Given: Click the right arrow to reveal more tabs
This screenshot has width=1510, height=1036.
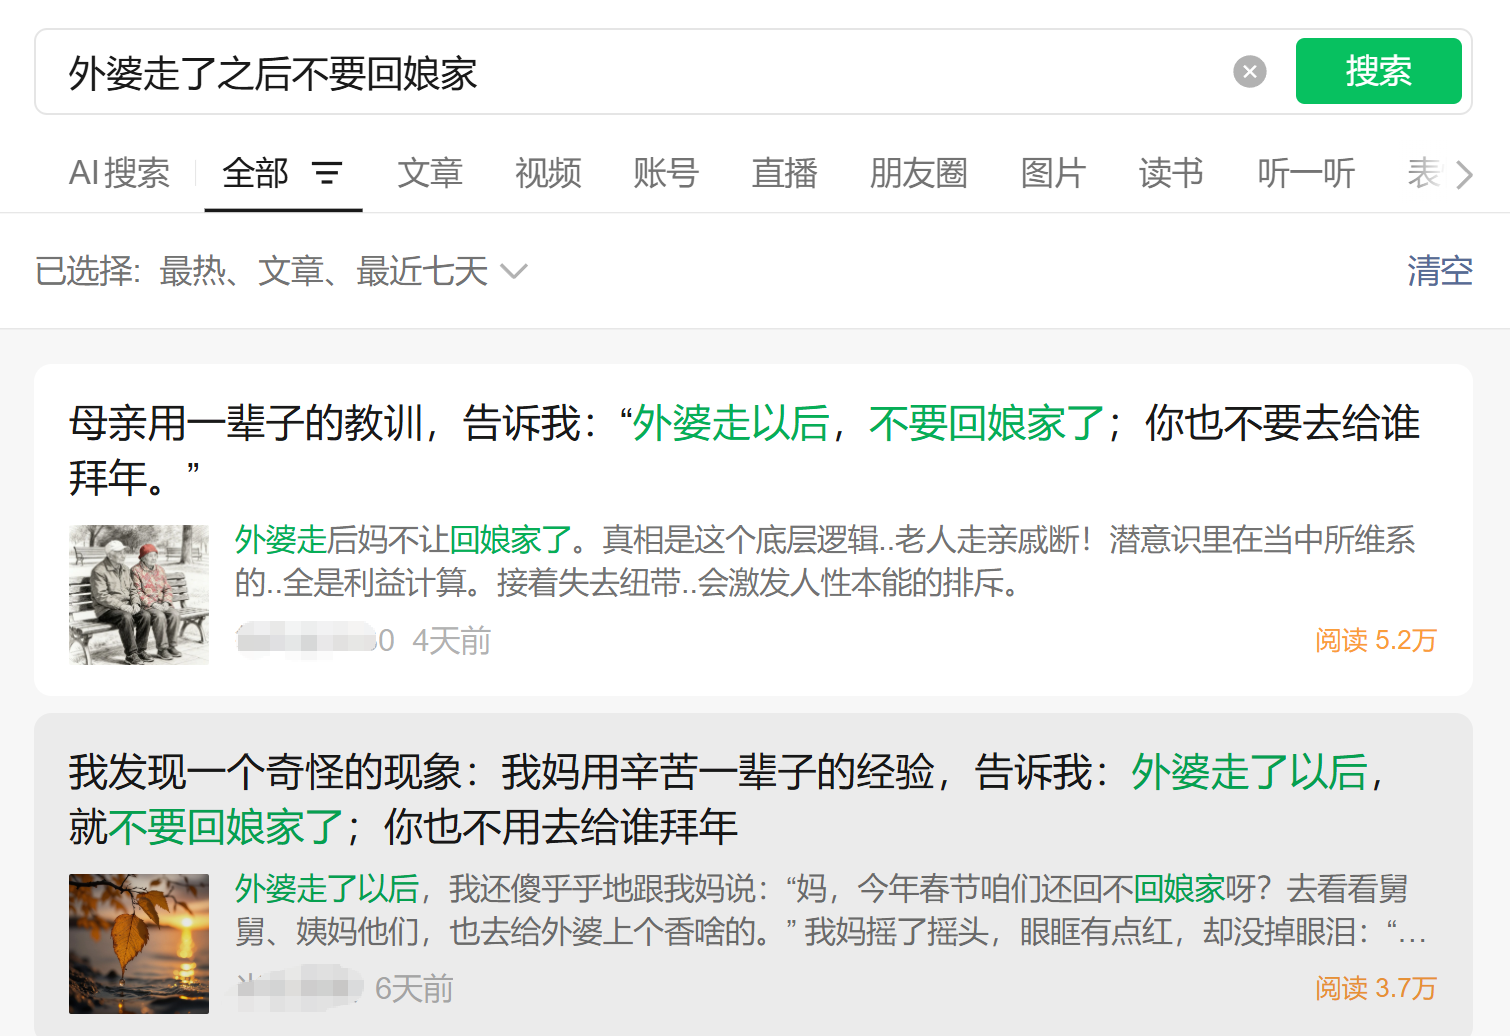Looking at the screenshot, I should (1464, 174).
